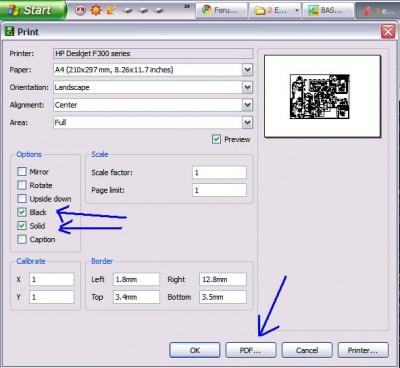
Task: Open the Paper size dropdown
Action: (247, 70)
